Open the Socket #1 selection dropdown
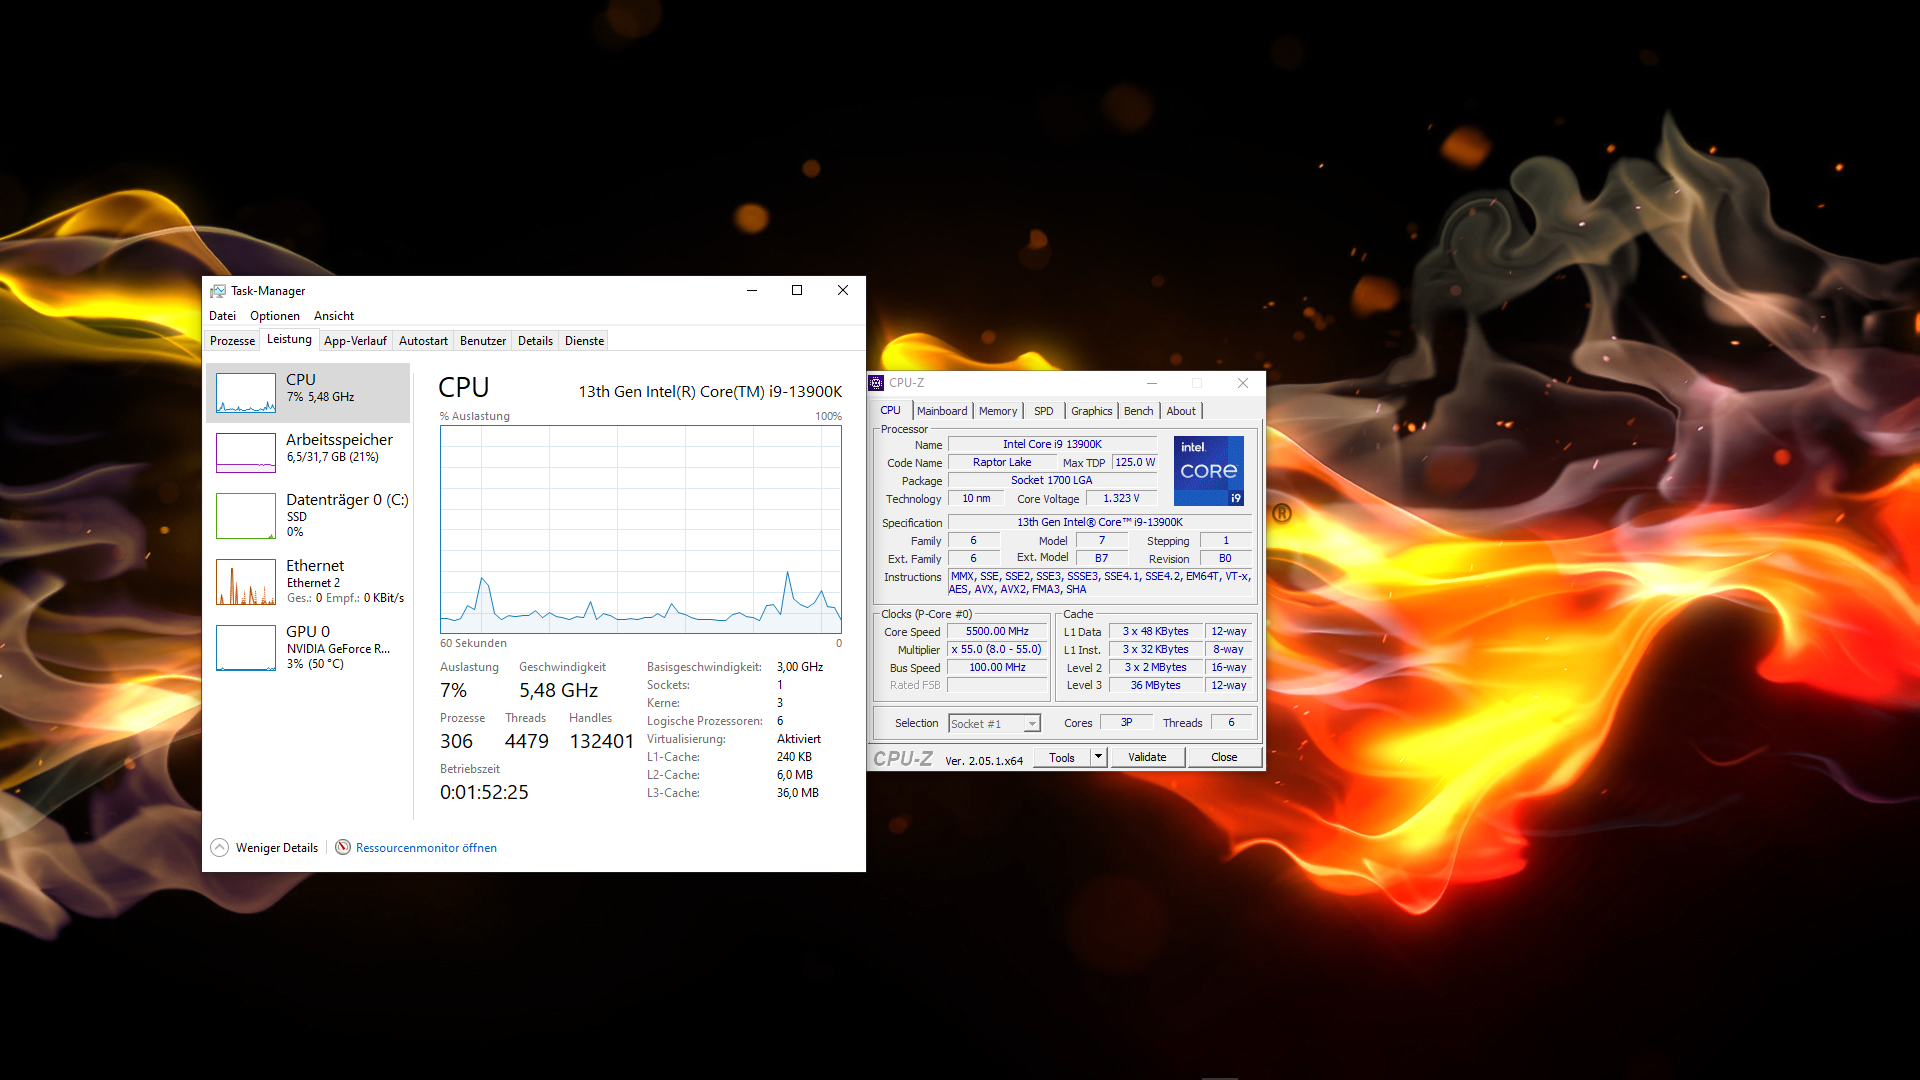Screen dimensions: 1920x1080 click(x=1032, y=723)
